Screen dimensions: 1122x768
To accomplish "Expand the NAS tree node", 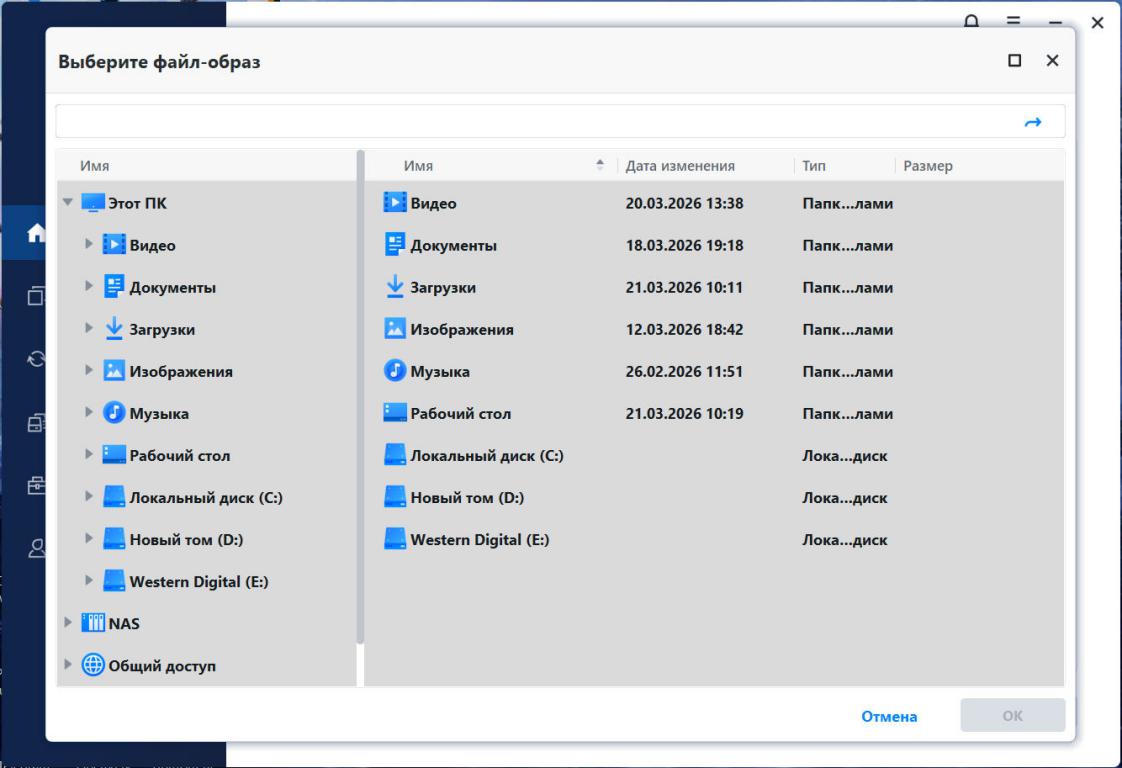I will point(68,624).
